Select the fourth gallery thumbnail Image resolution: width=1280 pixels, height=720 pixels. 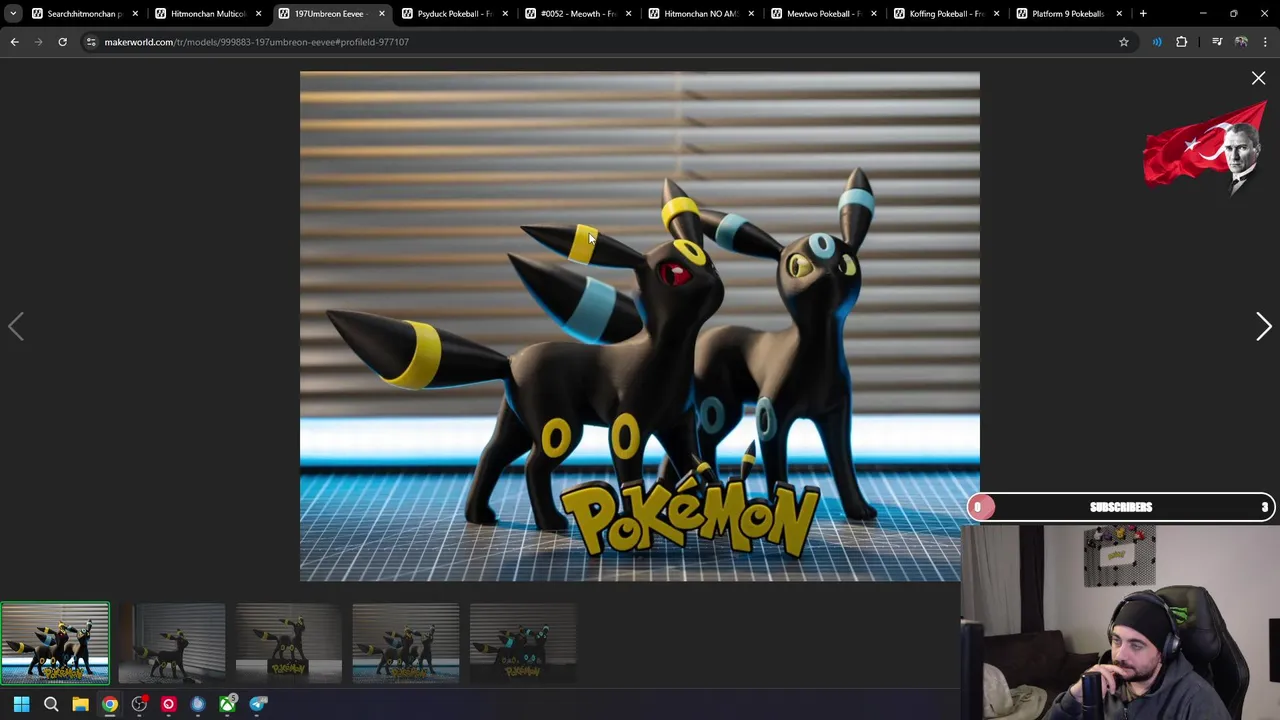[x=406, y=643]
